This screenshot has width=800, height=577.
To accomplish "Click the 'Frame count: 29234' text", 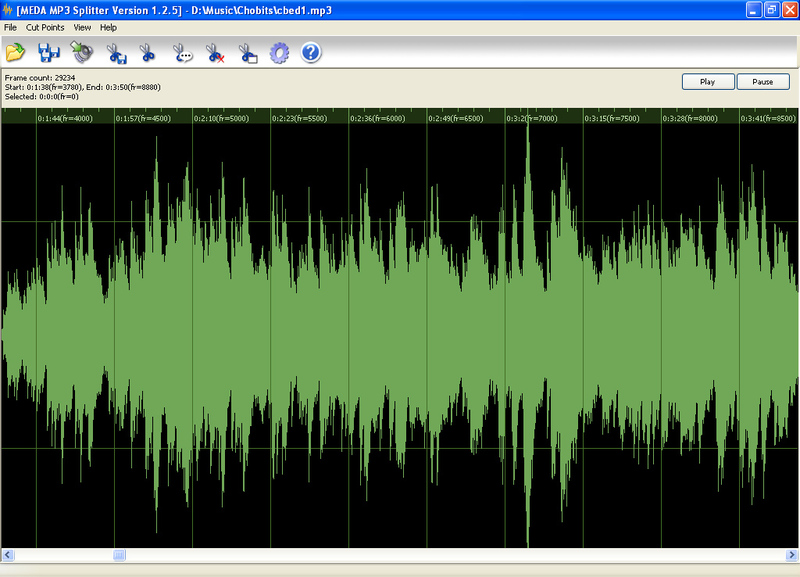I will point(40,78).
